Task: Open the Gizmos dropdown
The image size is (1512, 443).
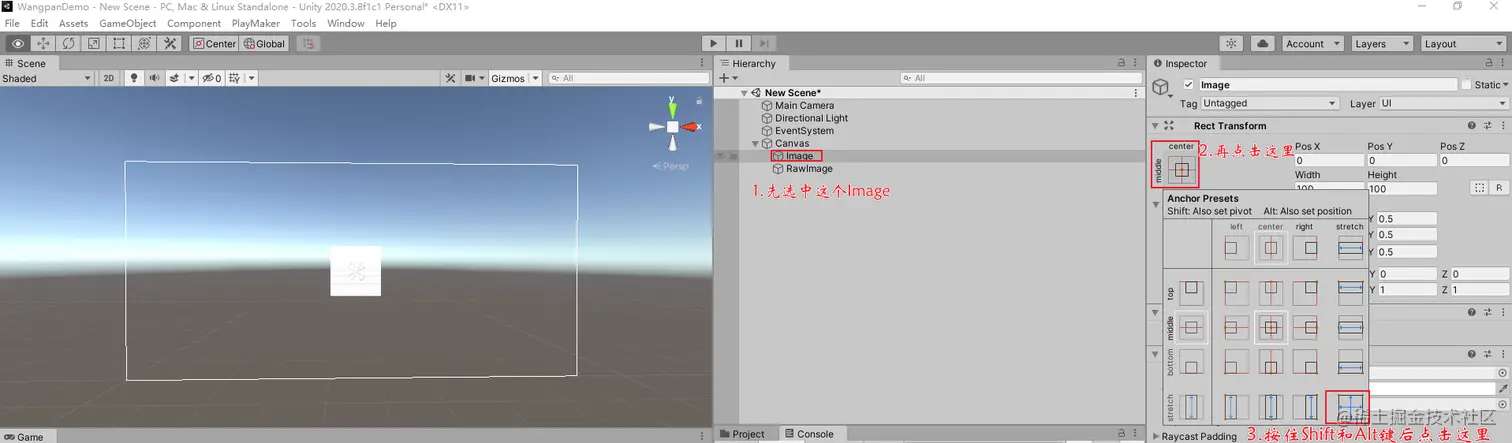Action: [514, 78]
